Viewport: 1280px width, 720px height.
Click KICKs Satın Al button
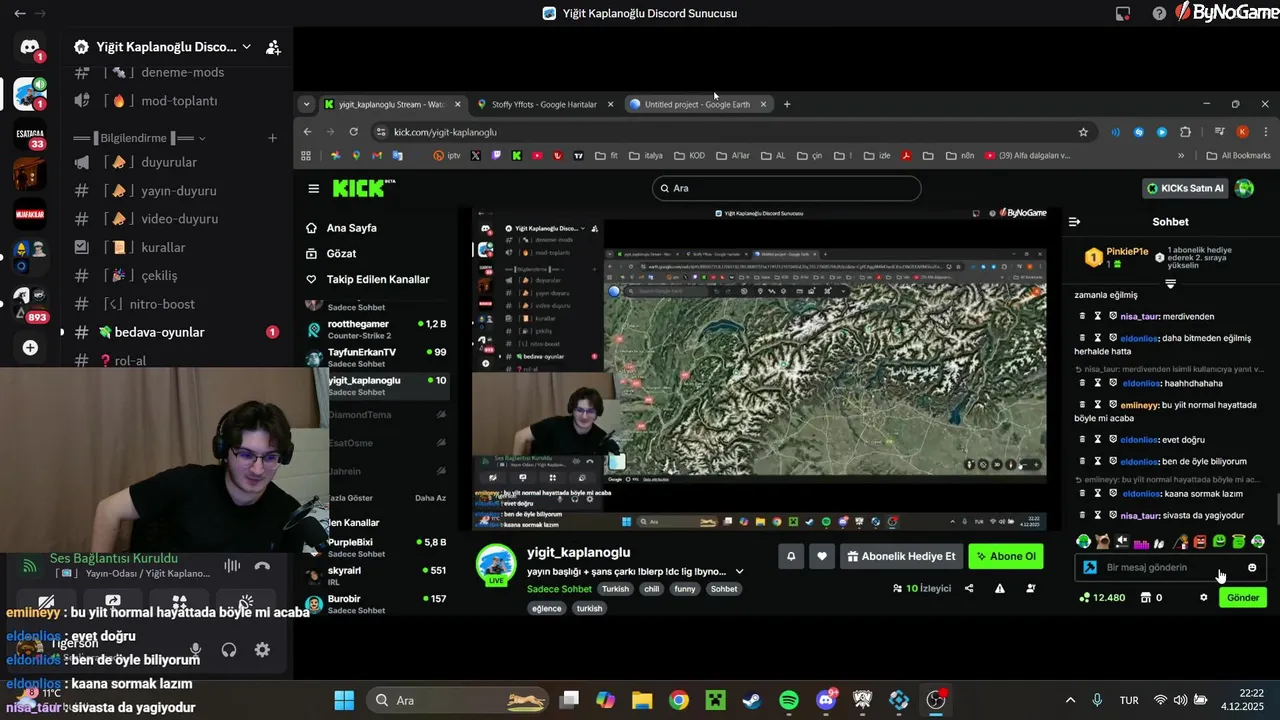coord(1185,188)
